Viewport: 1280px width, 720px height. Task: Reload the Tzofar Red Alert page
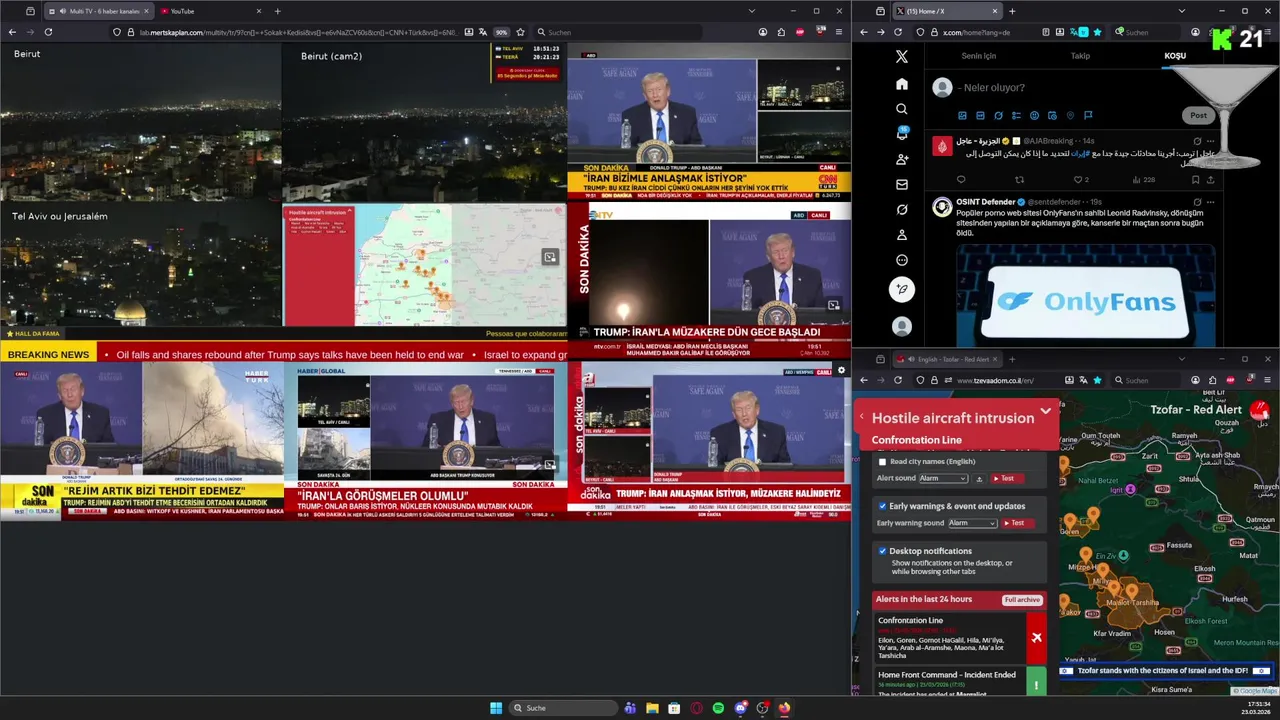point(898,380)
